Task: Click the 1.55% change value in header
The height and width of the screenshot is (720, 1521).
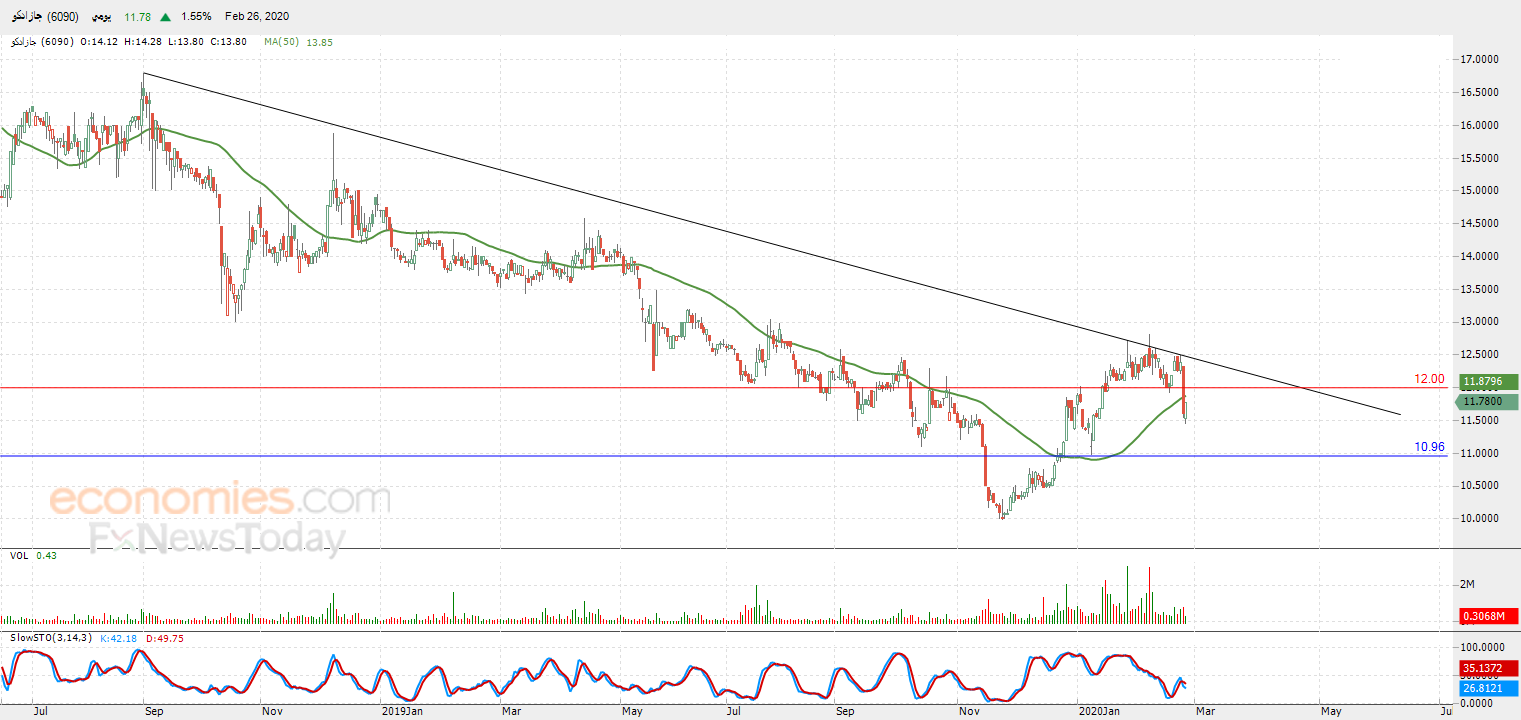Action: (x=197, y=16)
